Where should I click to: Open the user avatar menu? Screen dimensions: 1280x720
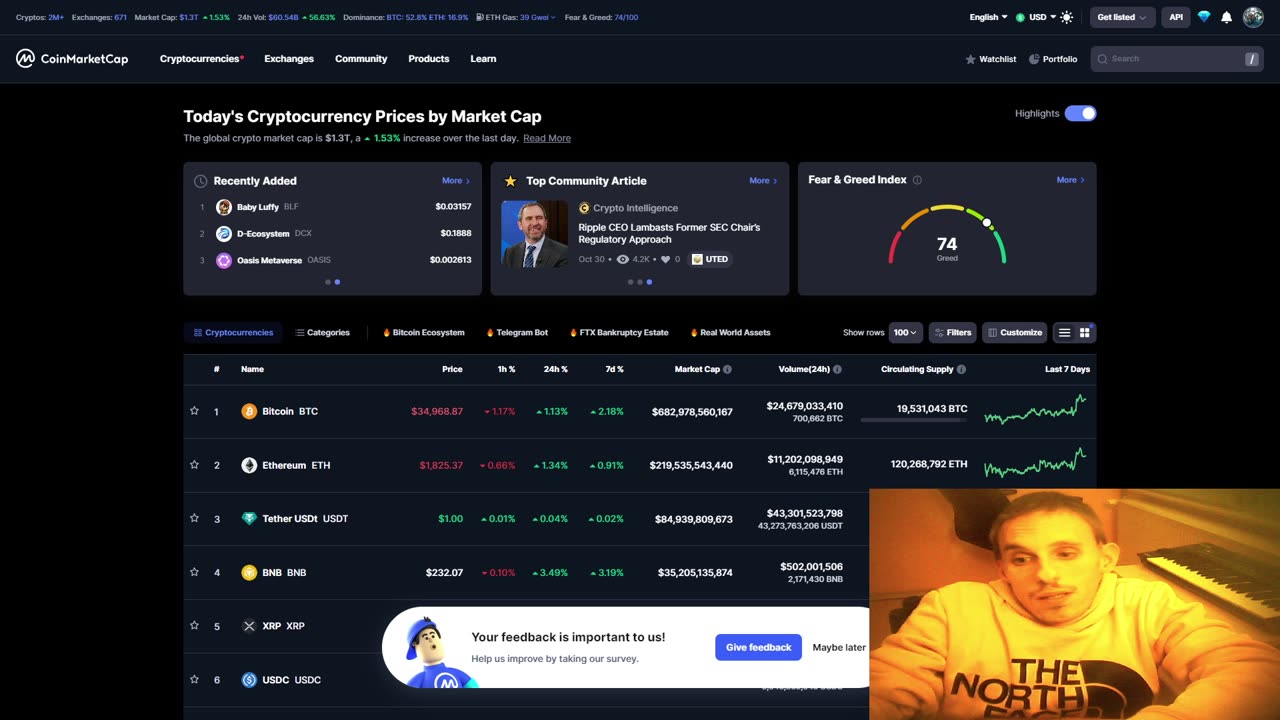[1253, 17]
